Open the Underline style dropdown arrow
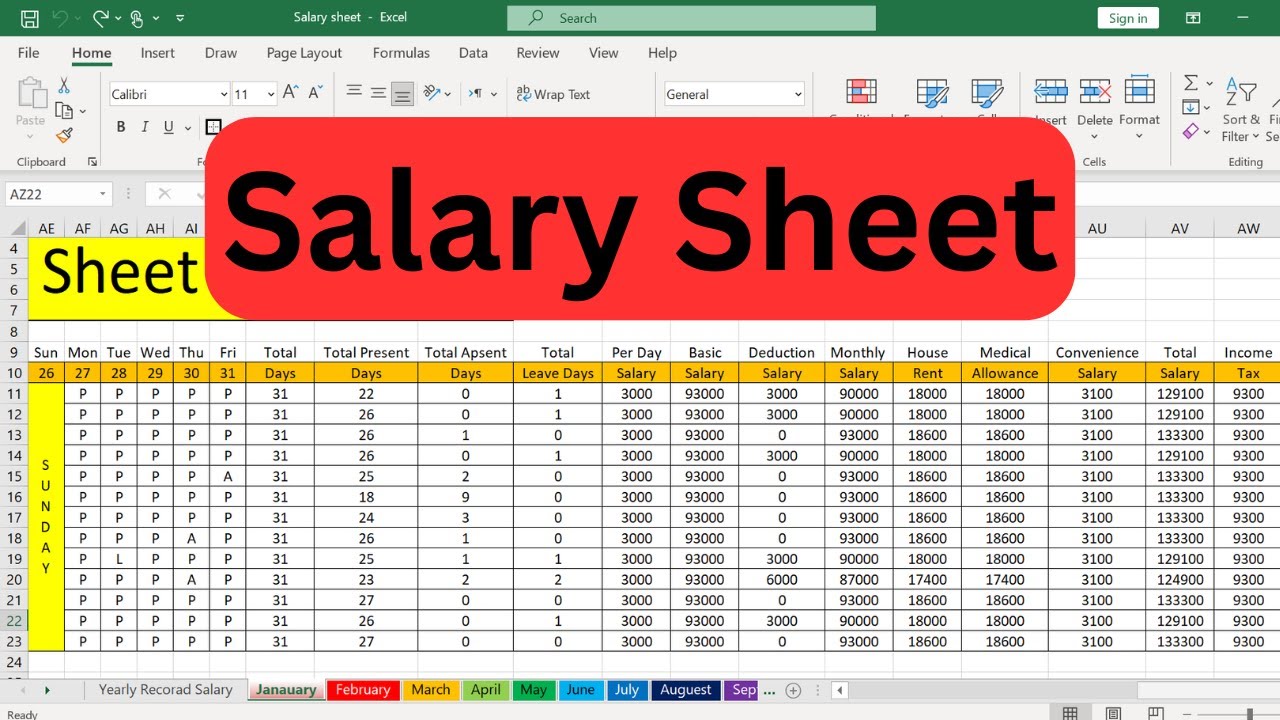 (187, 128)
